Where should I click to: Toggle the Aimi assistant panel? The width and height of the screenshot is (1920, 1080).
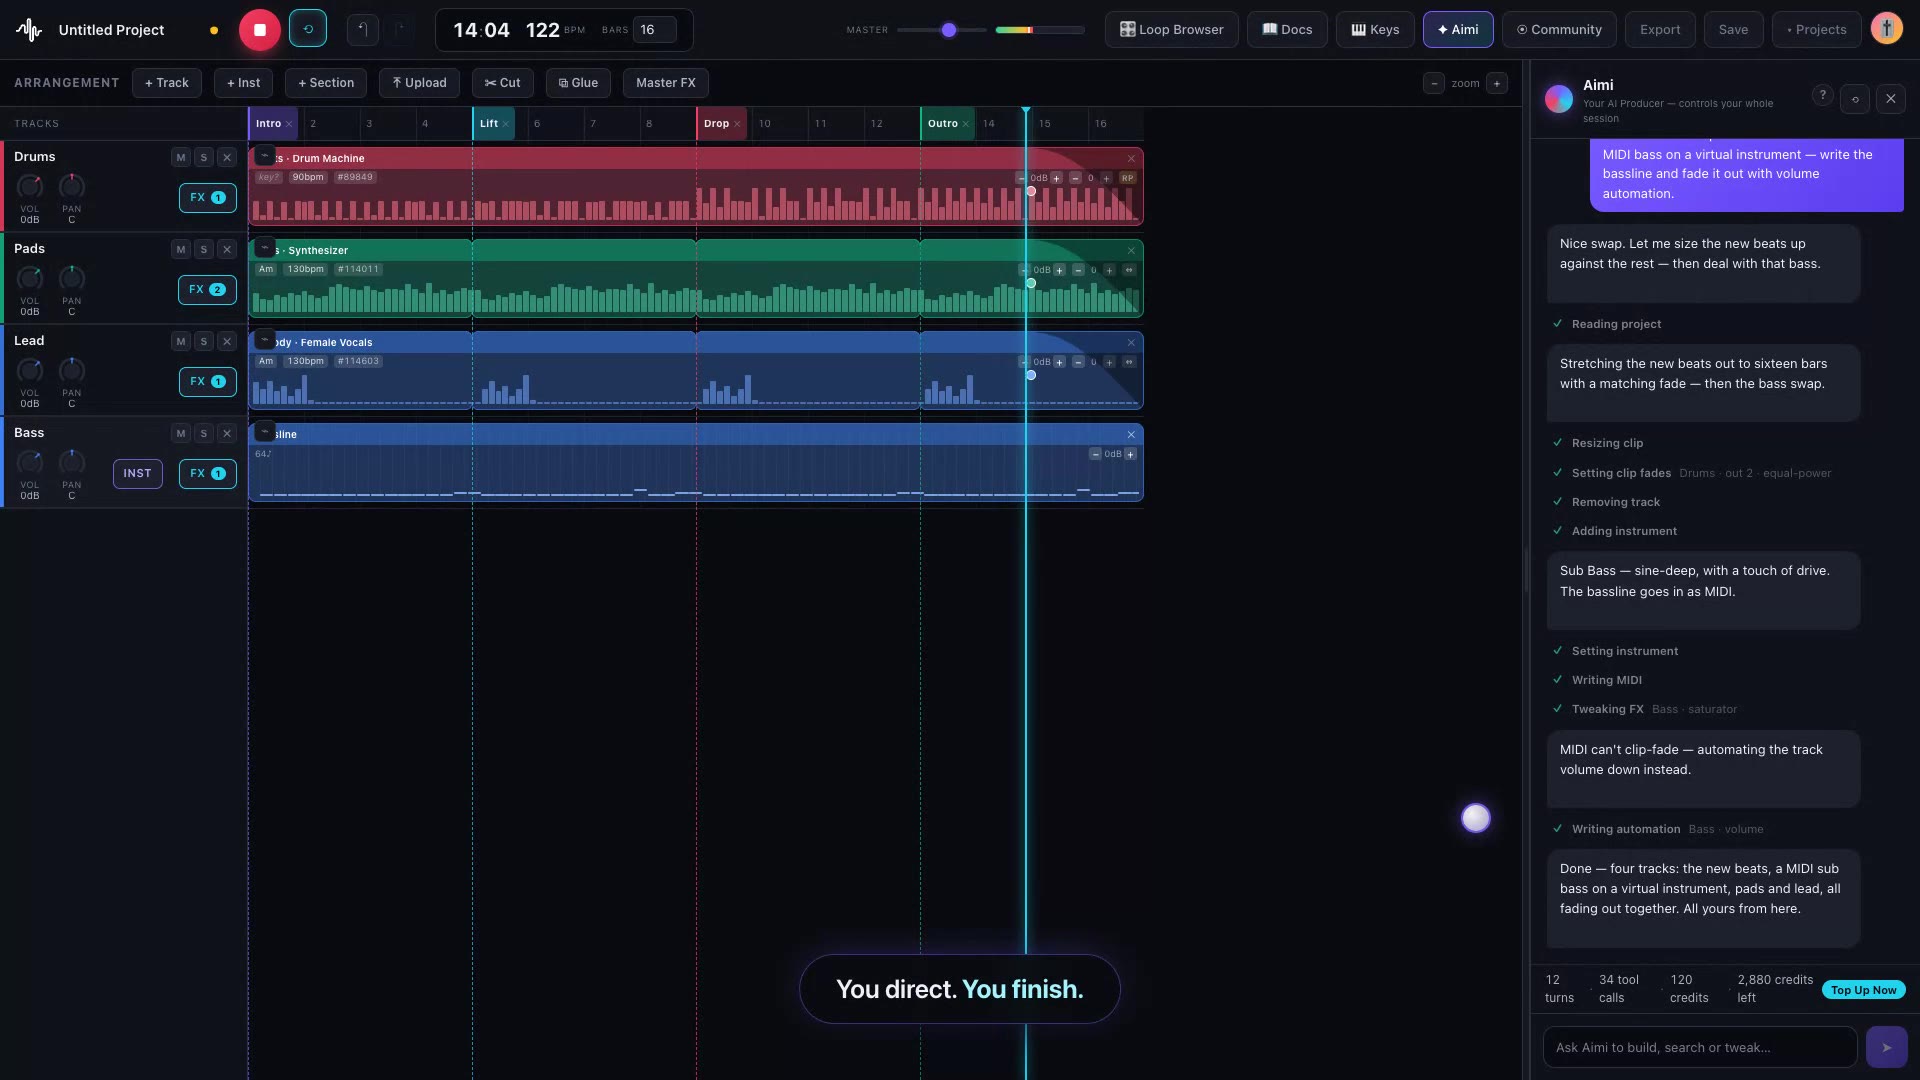pos(1458,30)
